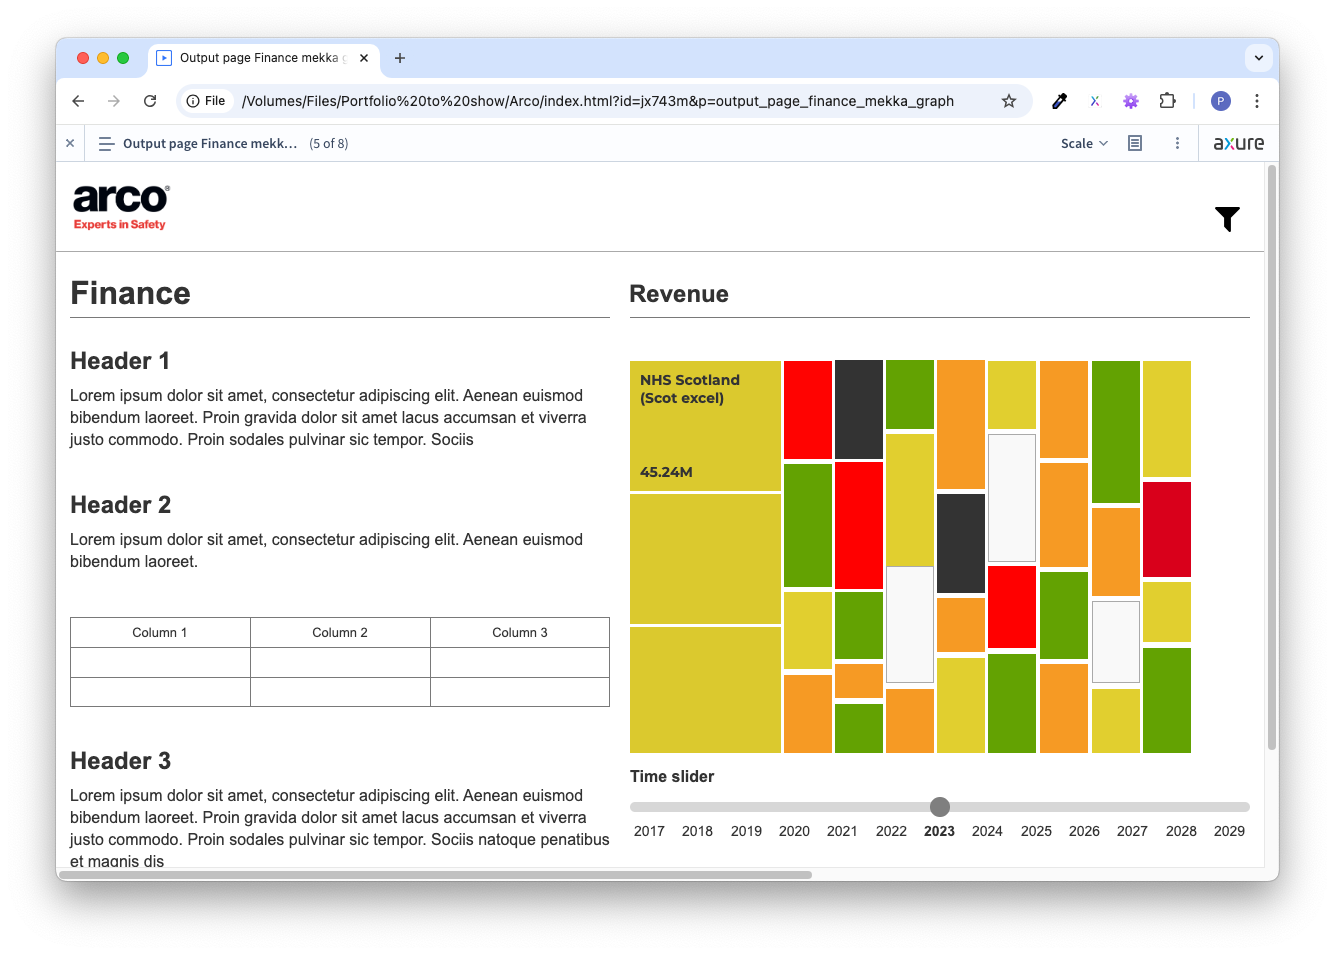This screenshot has width=1335, height=955.
Task: Select year 2021 on the time slider
Action: click(x=842, y=831)
